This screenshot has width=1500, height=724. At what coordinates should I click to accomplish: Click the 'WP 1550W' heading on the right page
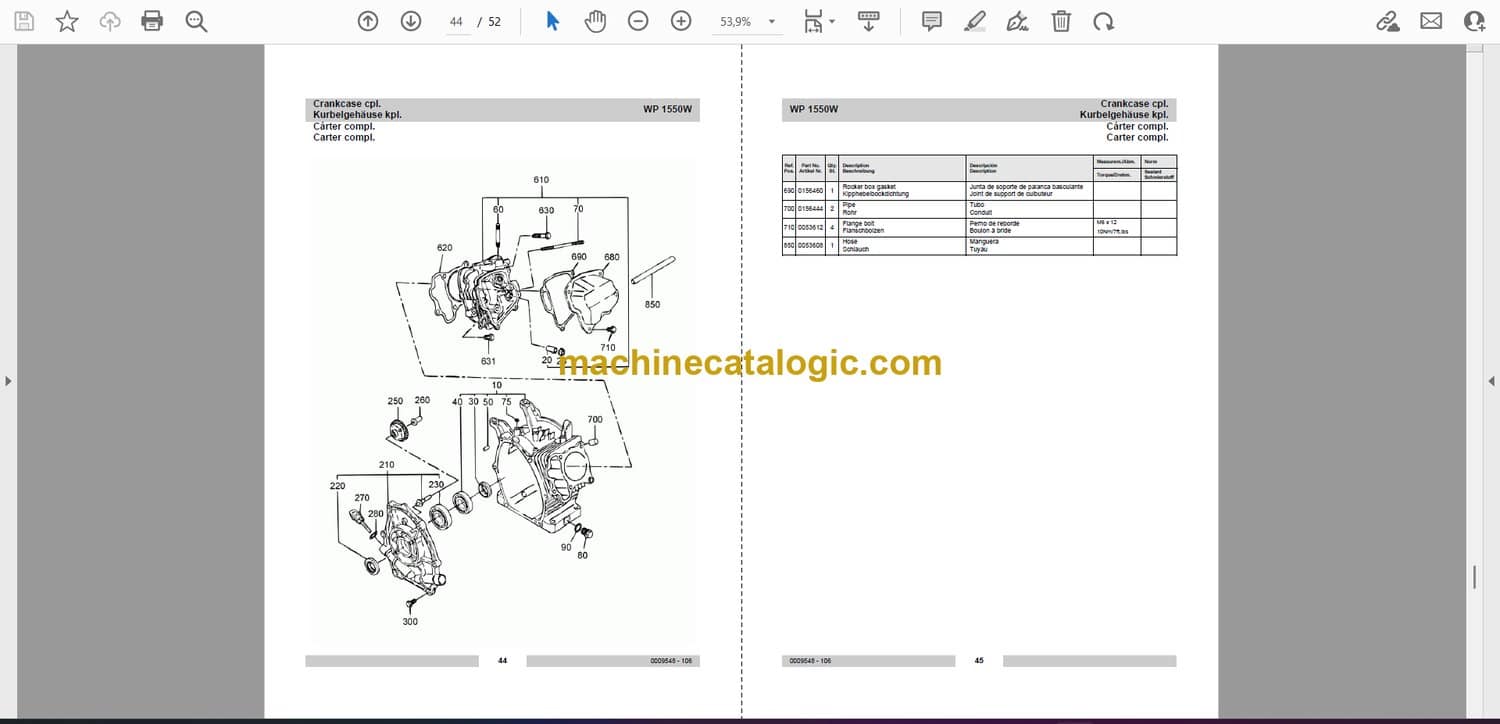click(x=814, y=109)
